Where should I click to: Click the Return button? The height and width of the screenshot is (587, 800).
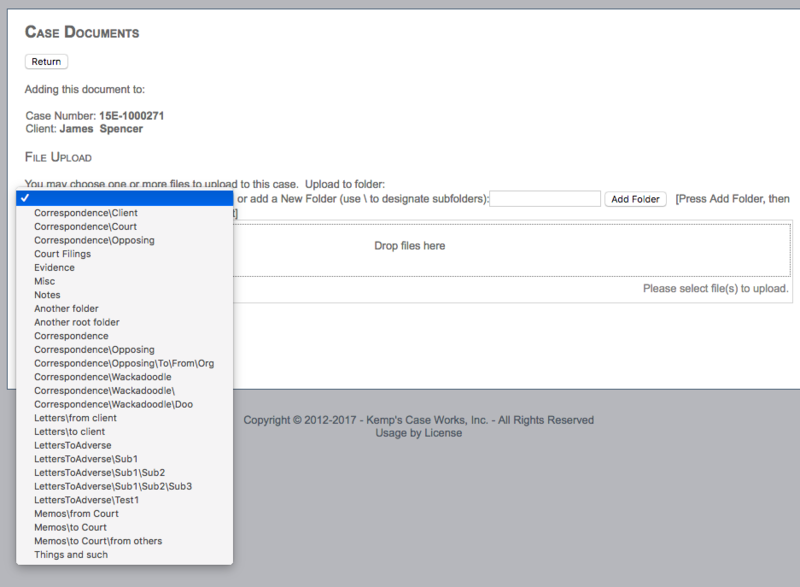click(45, 61)
